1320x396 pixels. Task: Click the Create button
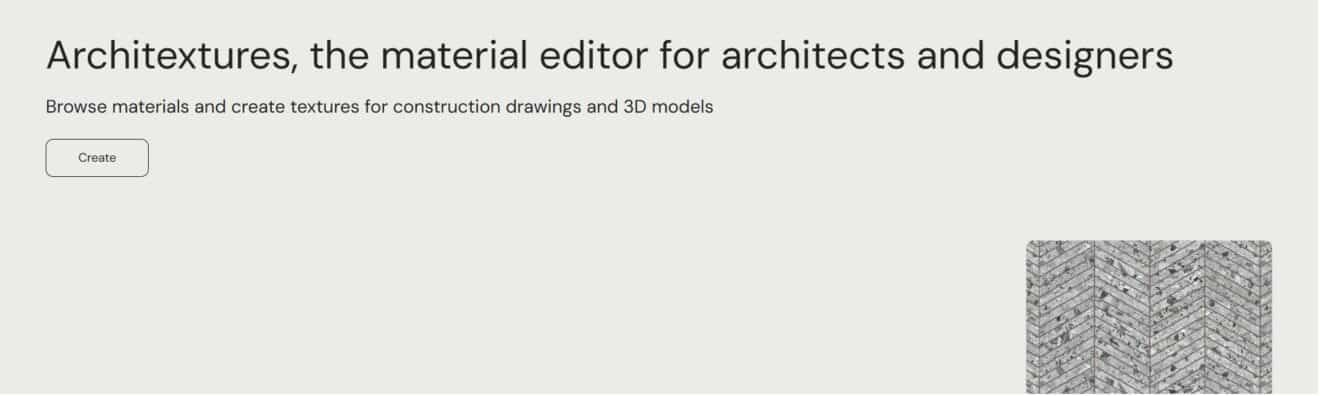pos(97,158)
